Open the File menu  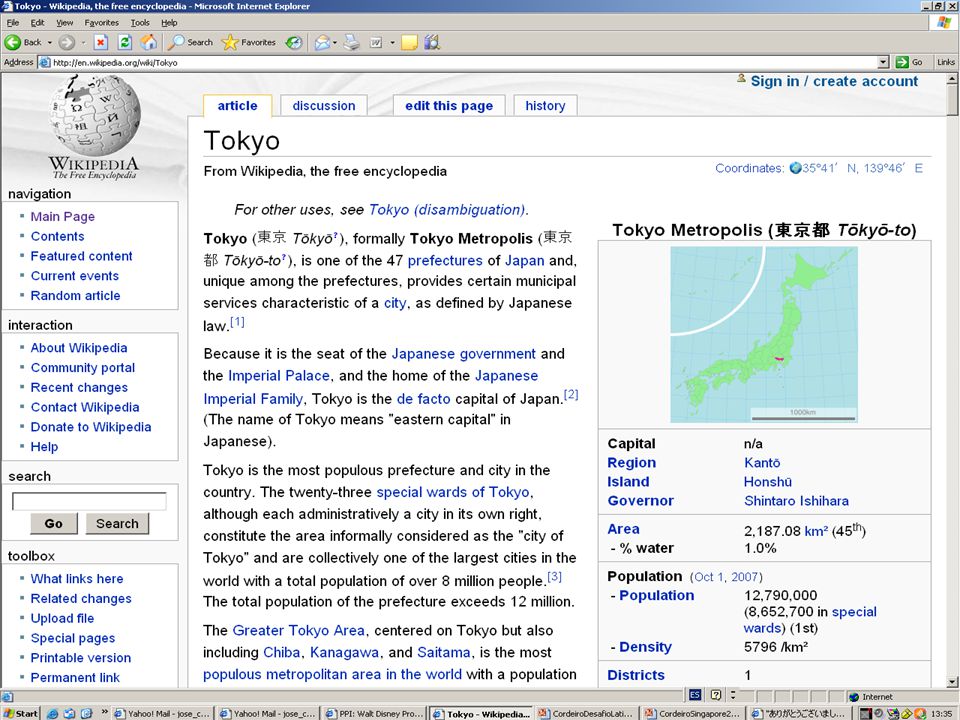[x=13, y=23]
